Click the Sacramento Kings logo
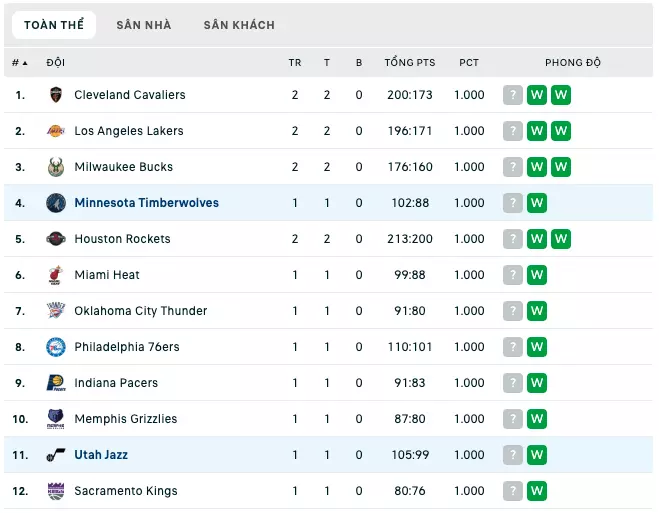Image resolution: width=659 pixels, height=513 pixels. [56, 491]
